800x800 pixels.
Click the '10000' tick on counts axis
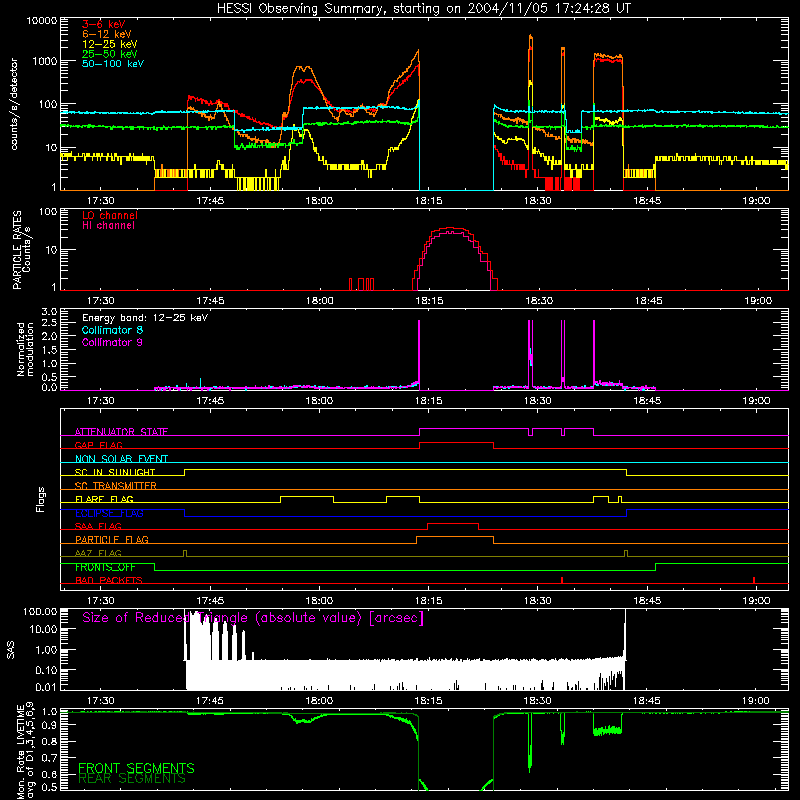[x=41, y=21]
